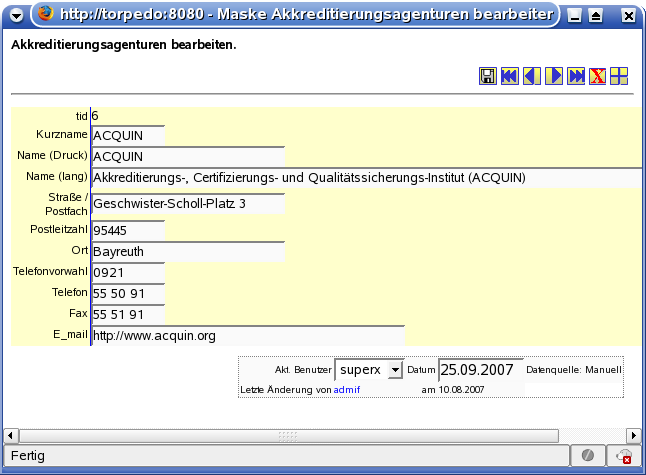Edit the Ort field showing Bayreuth

188,252
